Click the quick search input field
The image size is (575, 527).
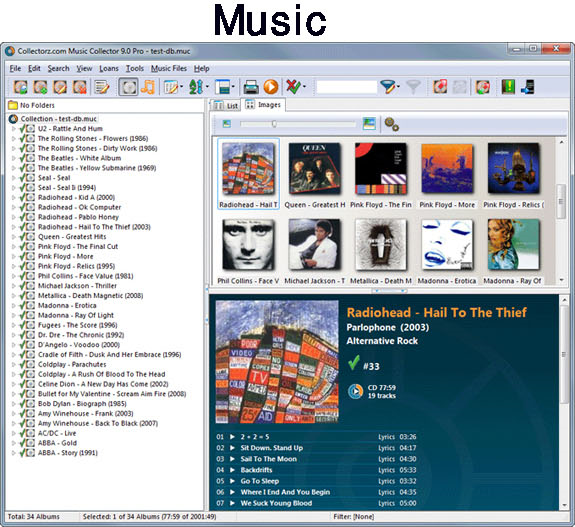347,87
